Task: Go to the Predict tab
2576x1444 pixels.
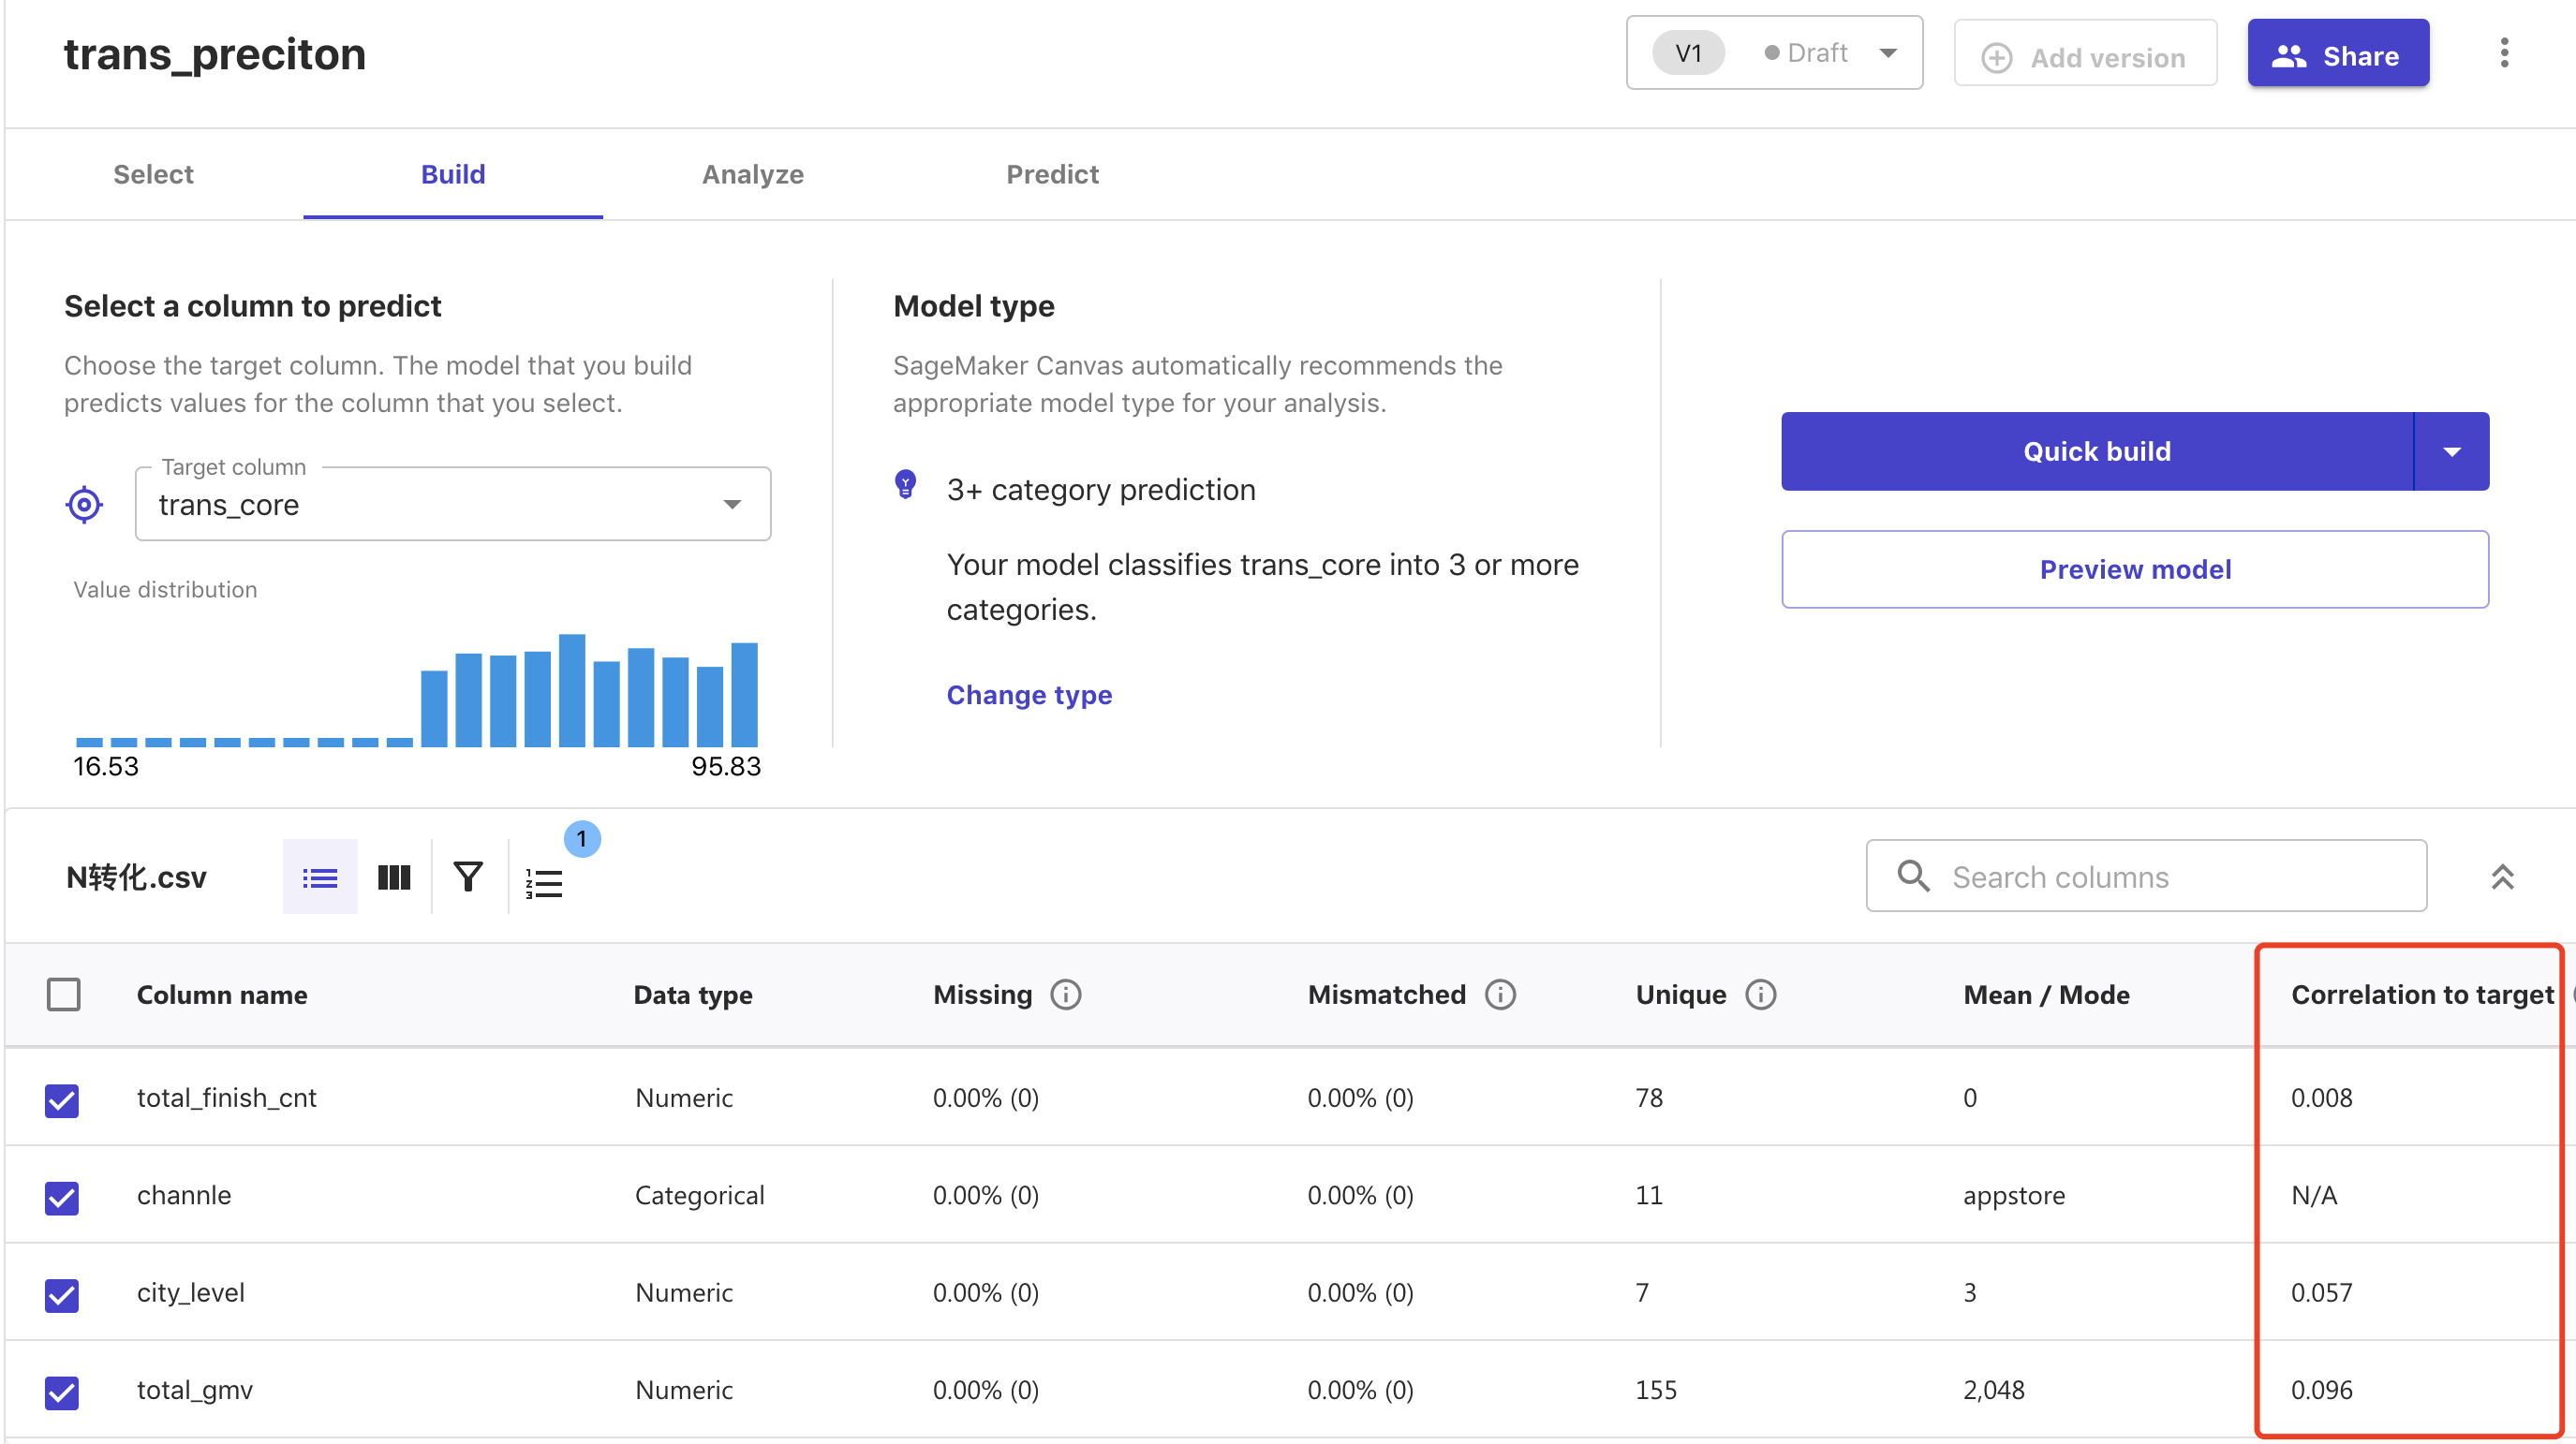Action: coord(1052,174)
